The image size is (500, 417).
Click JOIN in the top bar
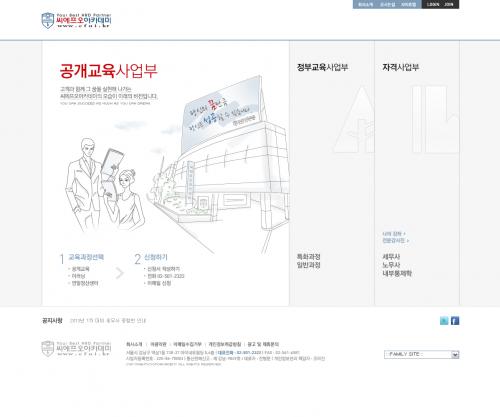pyautogui.click(x=449, y=4)
